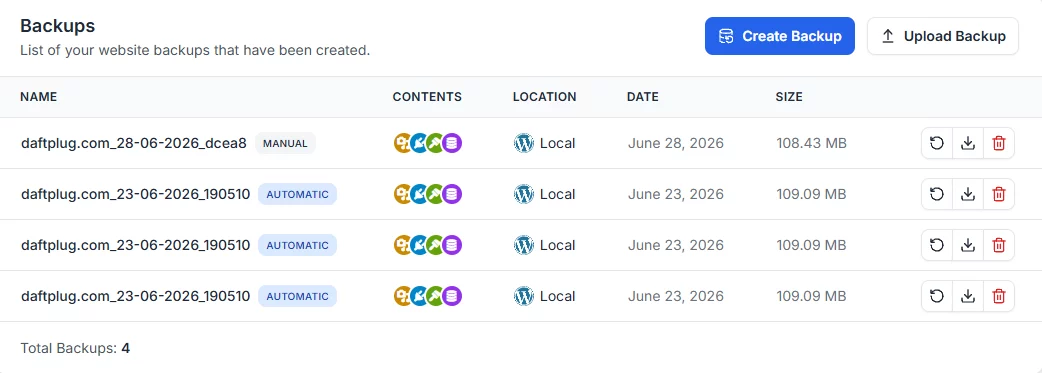Image resolution: width=1042 pixels, height=373 pixels.
Task: Click June 23, 2026 date in last row
Action: pyautogui.click(x=676, y=297)
